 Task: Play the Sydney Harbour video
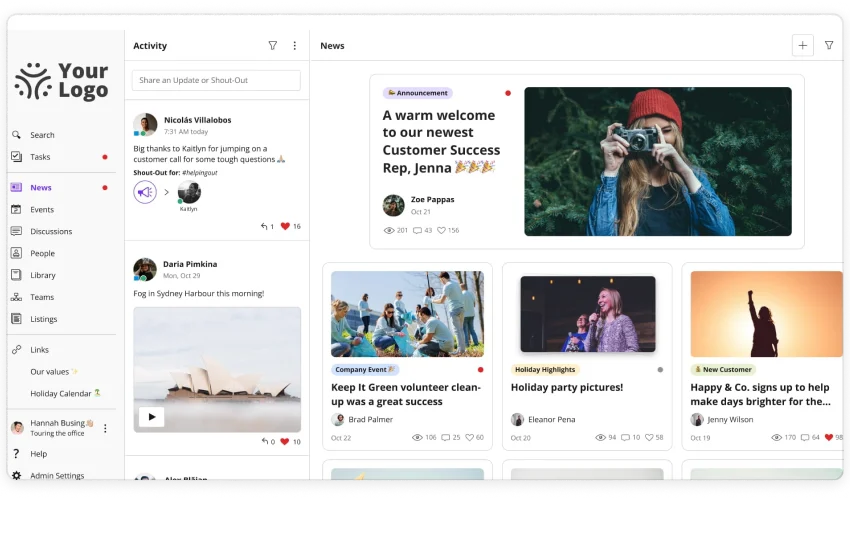tap(151, 416)
